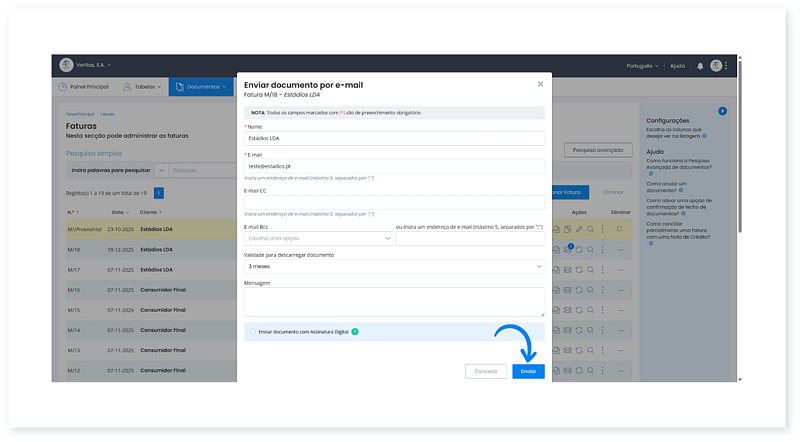This screenshot has width=800, height=442.
Task: Click the envelope icon in M/14 row
Action: pyautogui.click(x=567, y=330)
